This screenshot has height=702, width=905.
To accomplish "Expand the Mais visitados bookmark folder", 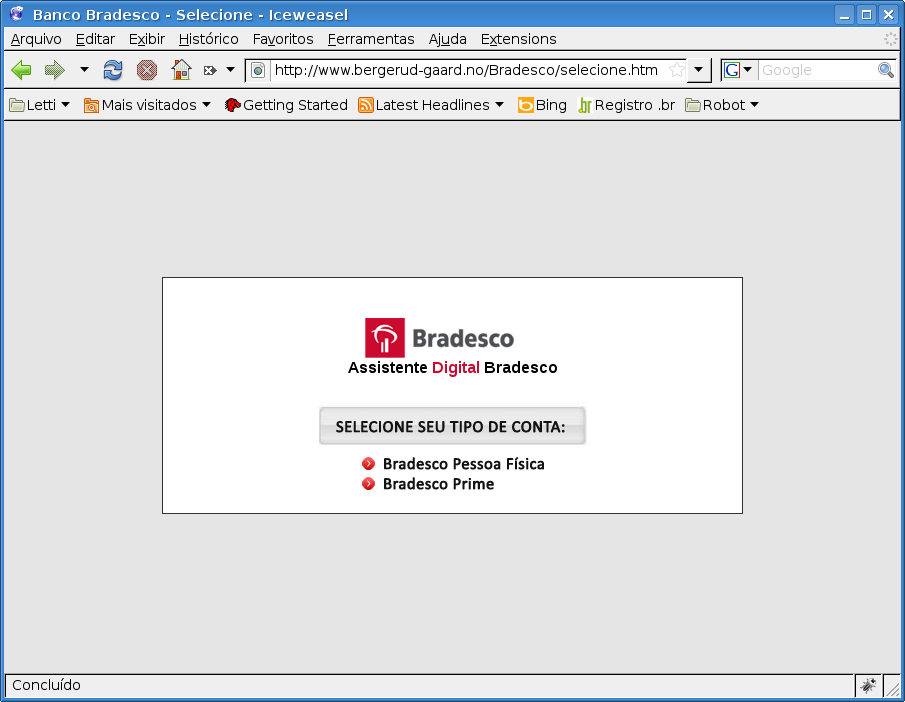I will click(147, 105).
